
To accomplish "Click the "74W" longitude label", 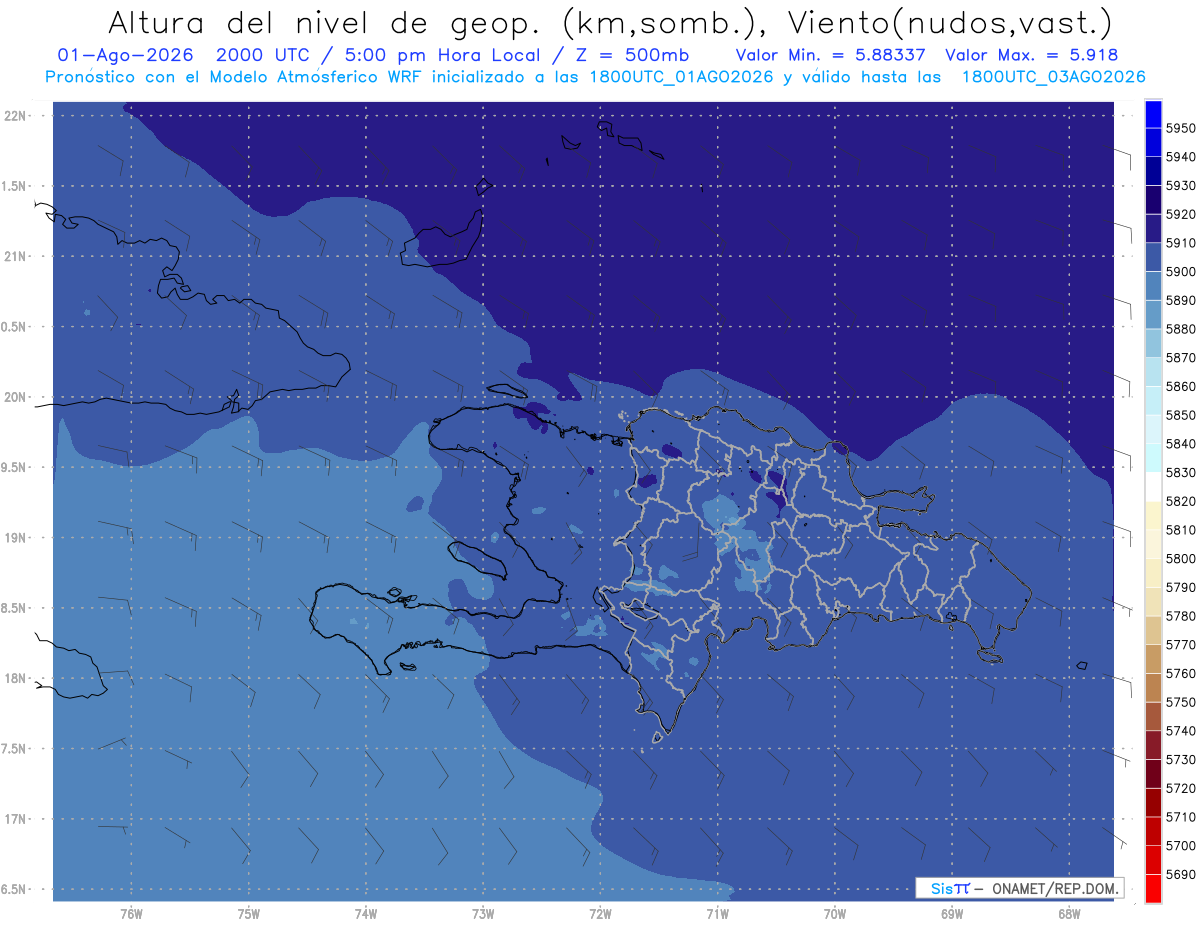I will coord(366,913).
